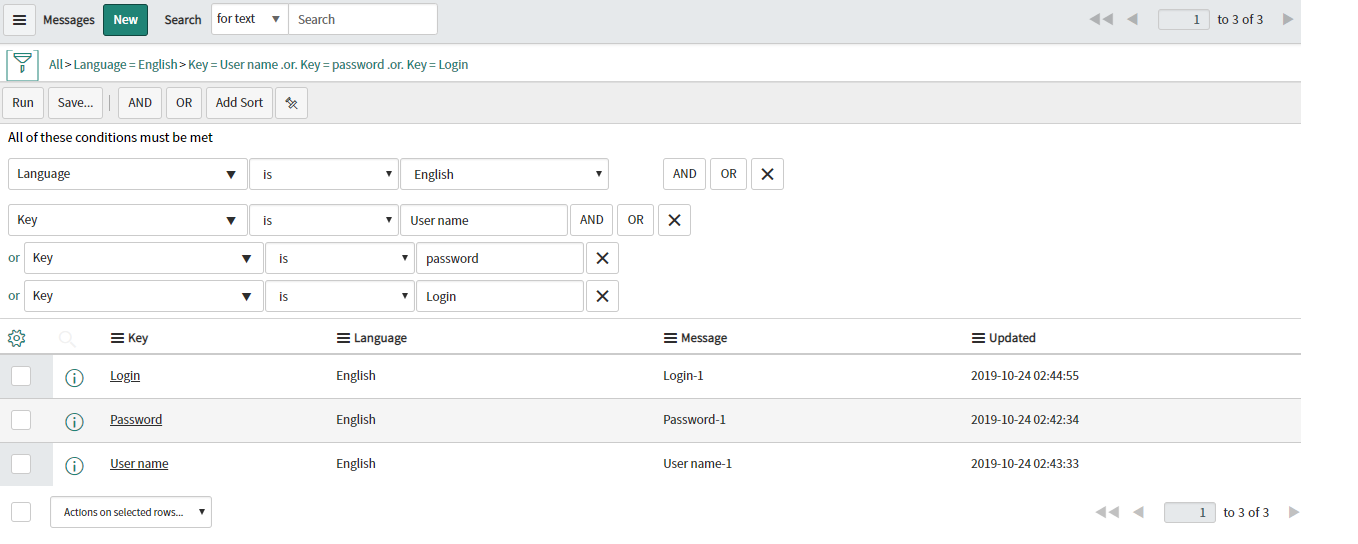Click the info icon for Login row
Screen dimensions: 1358x544
click(74, 377)
